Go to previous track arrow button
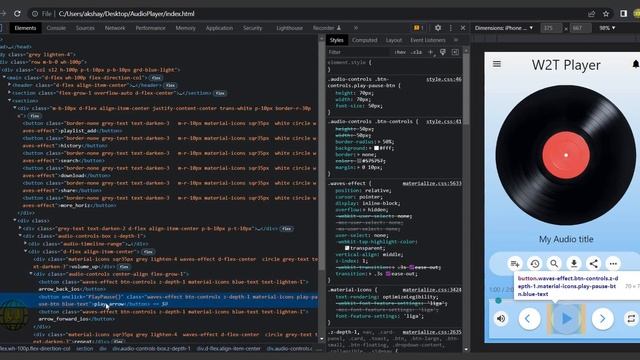The height and width of the screenshot is (360, 640). pyautogui.click(x=529, y=318)
